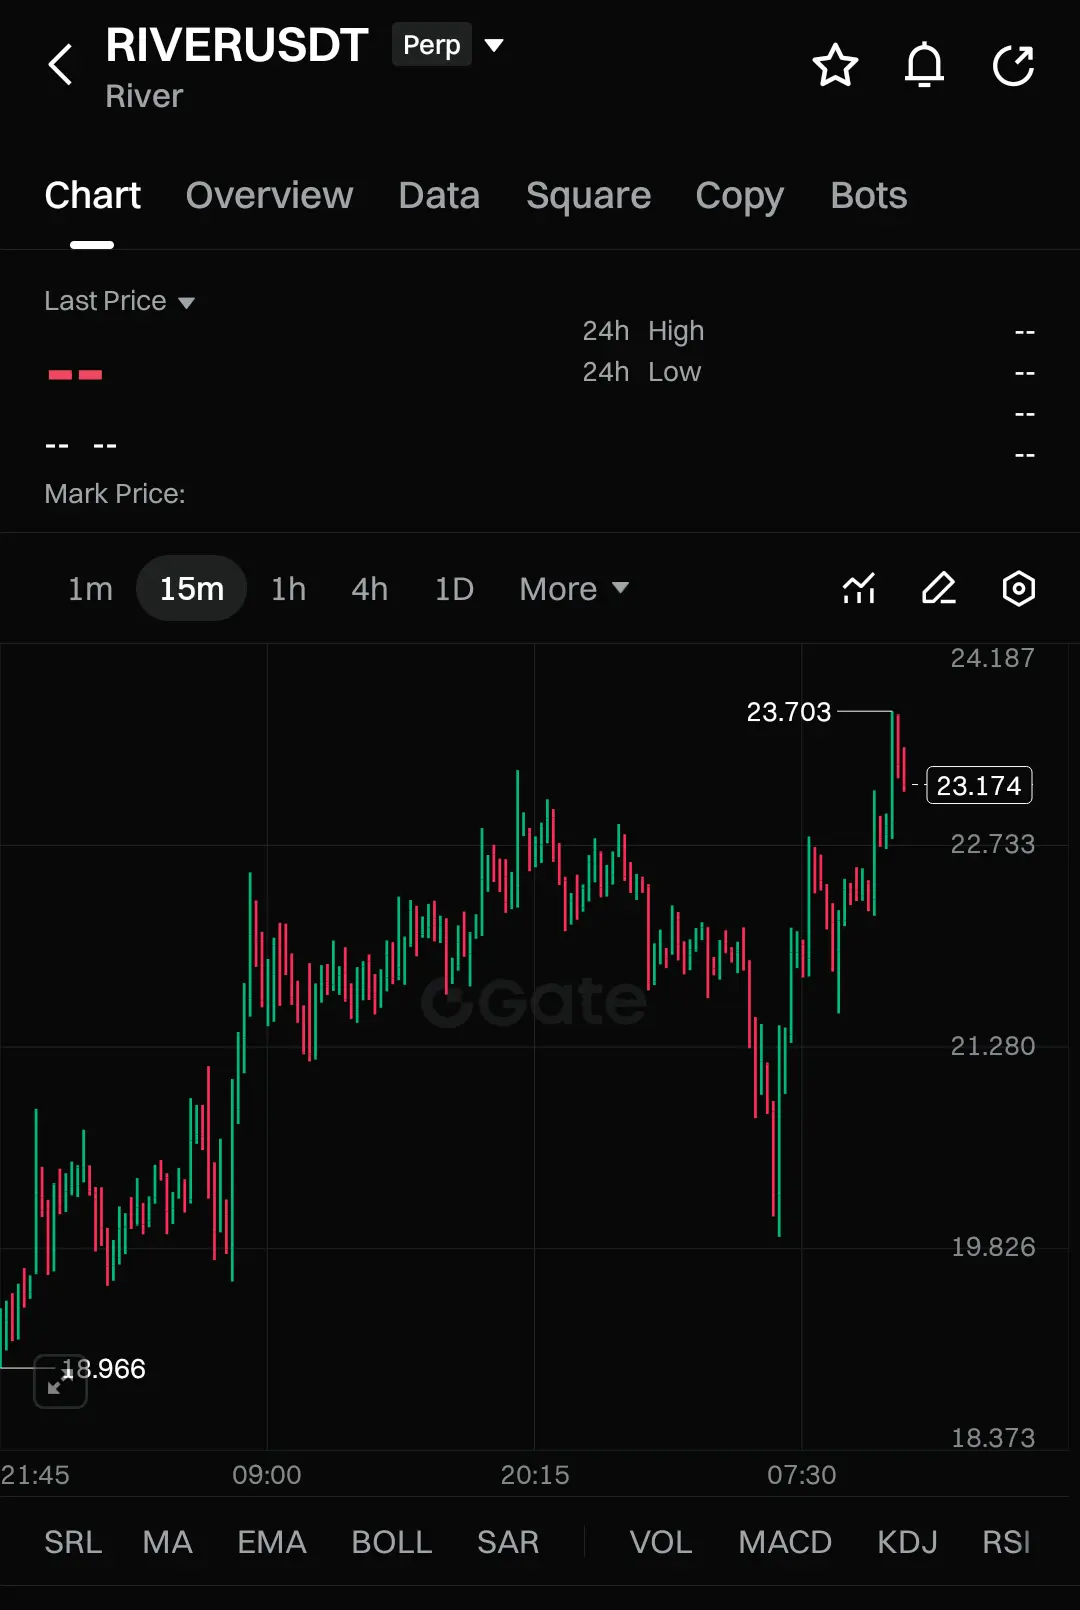Tap the 19.826 axis price label
Screen dimensions: 1080x1610
coord(992,1247)
